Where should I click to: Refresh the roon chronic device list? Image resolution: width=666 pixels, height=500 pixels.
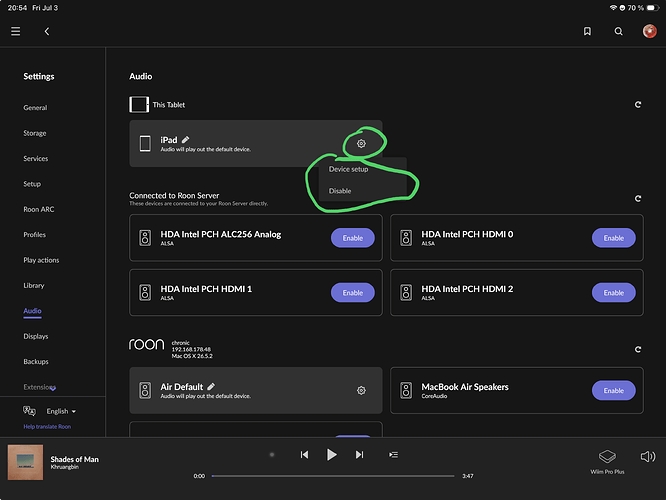[638, 349]
